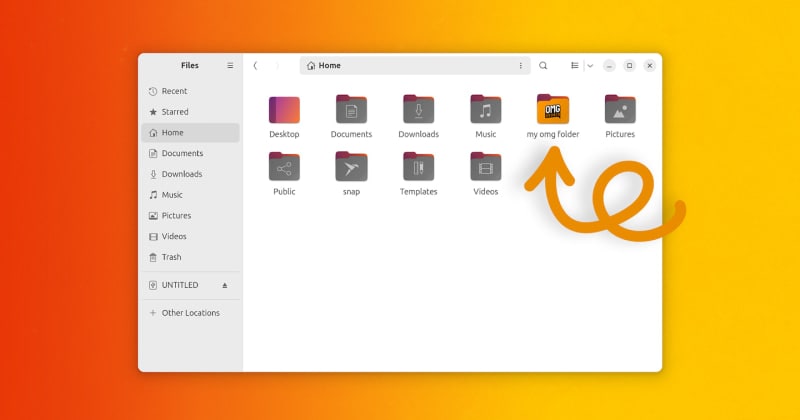This screenshot has width=800, height=420.
Task: Click the search magnifier icon
Action: (x=543, y=66)
